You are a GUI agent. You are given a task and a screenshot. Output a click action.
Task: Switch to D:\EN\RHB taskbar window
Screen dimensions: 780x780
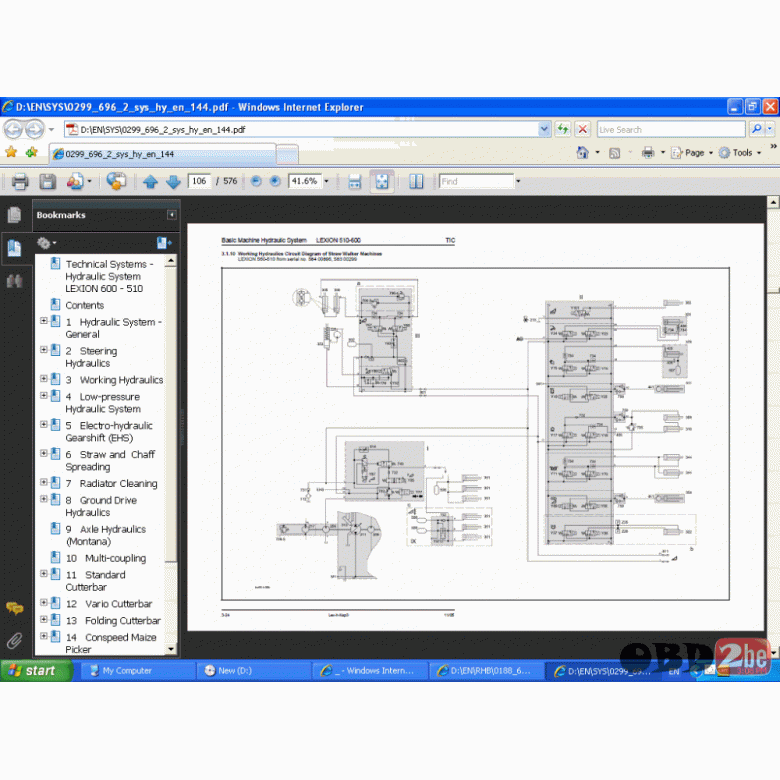click(486, 671)
